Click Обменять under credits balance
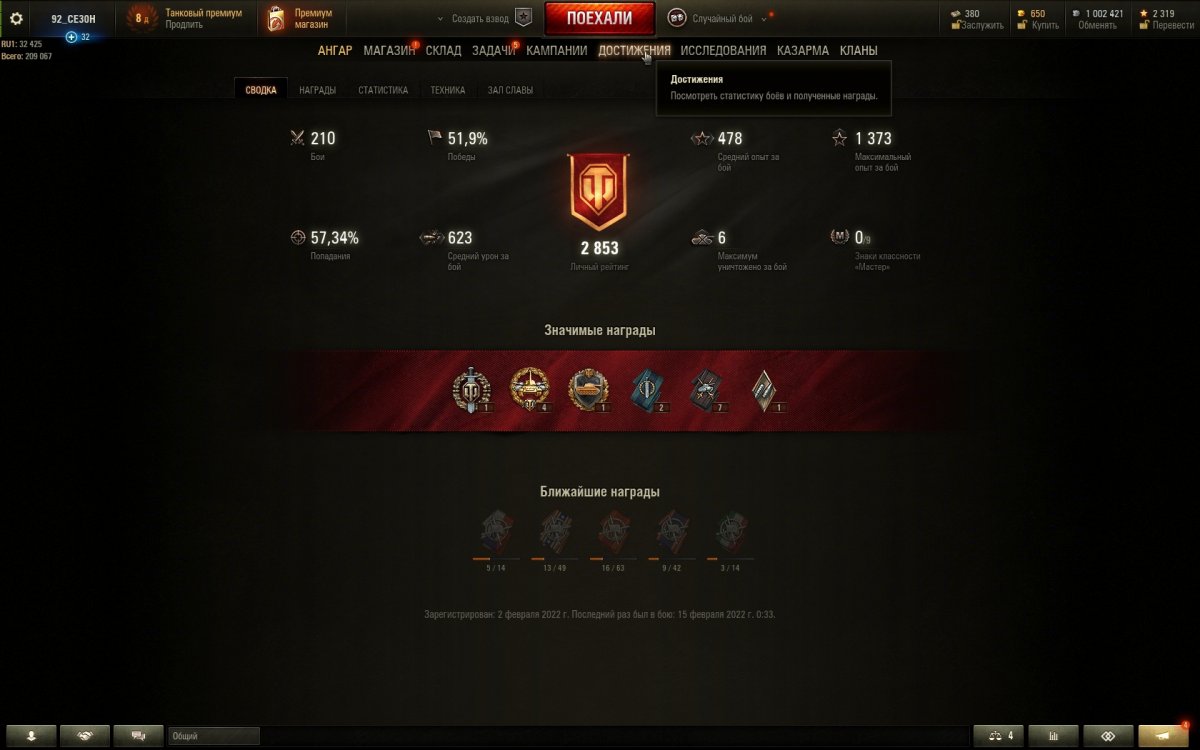1200x750 pixels. pyautogui.click(x=1097, y=25)
